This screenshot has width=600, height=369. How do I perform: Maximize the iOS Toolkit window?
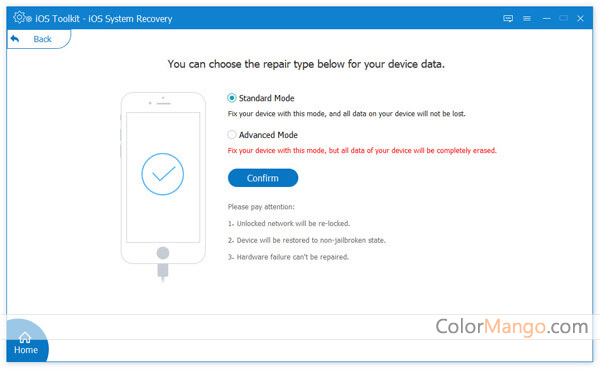tap(563, 18)
